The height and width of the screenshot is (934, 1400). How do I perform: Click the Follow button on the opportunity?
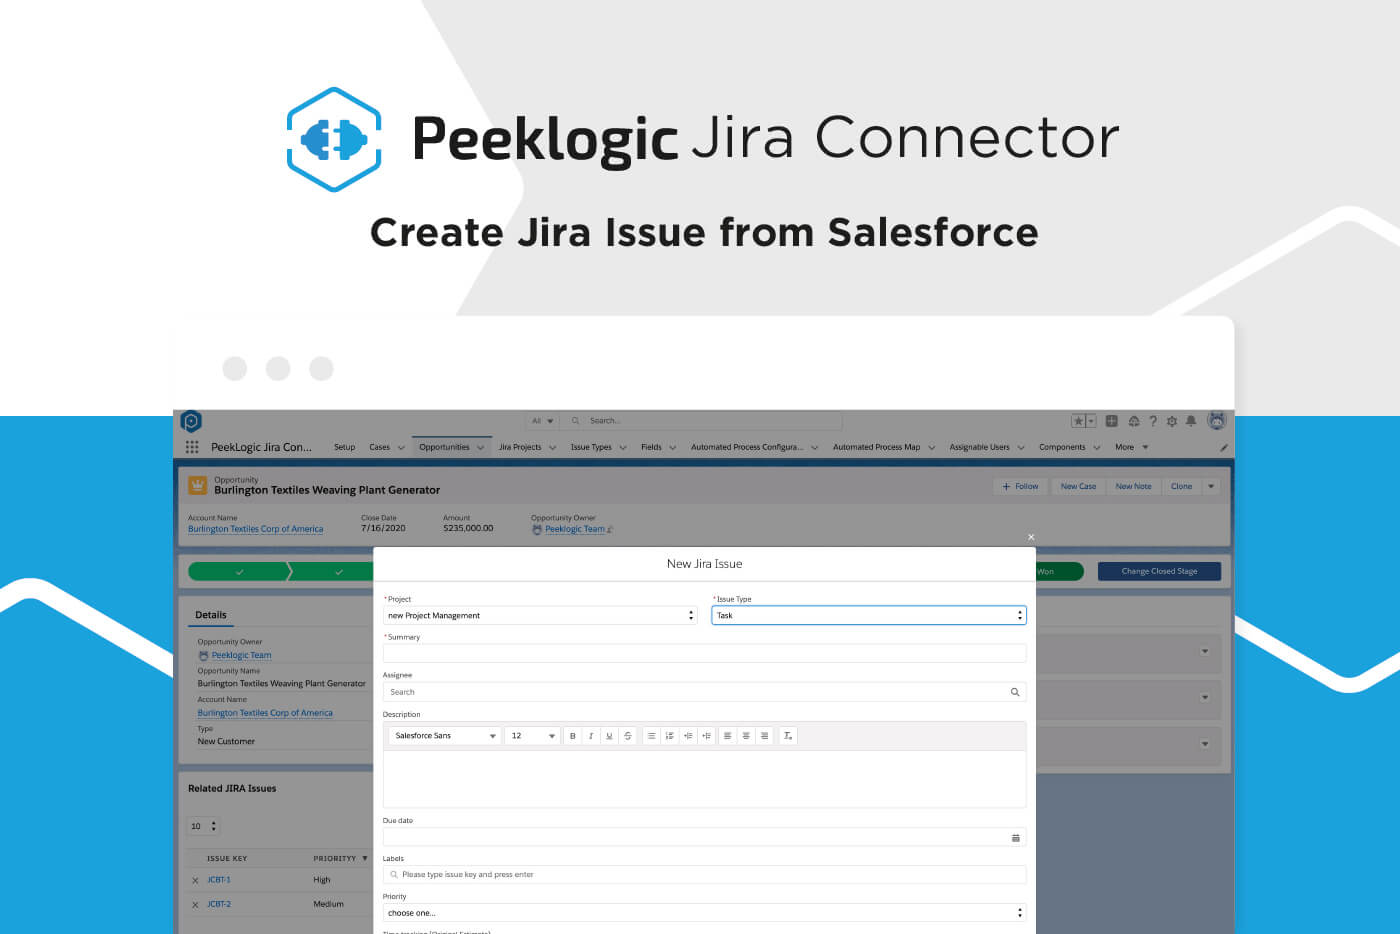pyautogui.click(x=1020, y=486)
